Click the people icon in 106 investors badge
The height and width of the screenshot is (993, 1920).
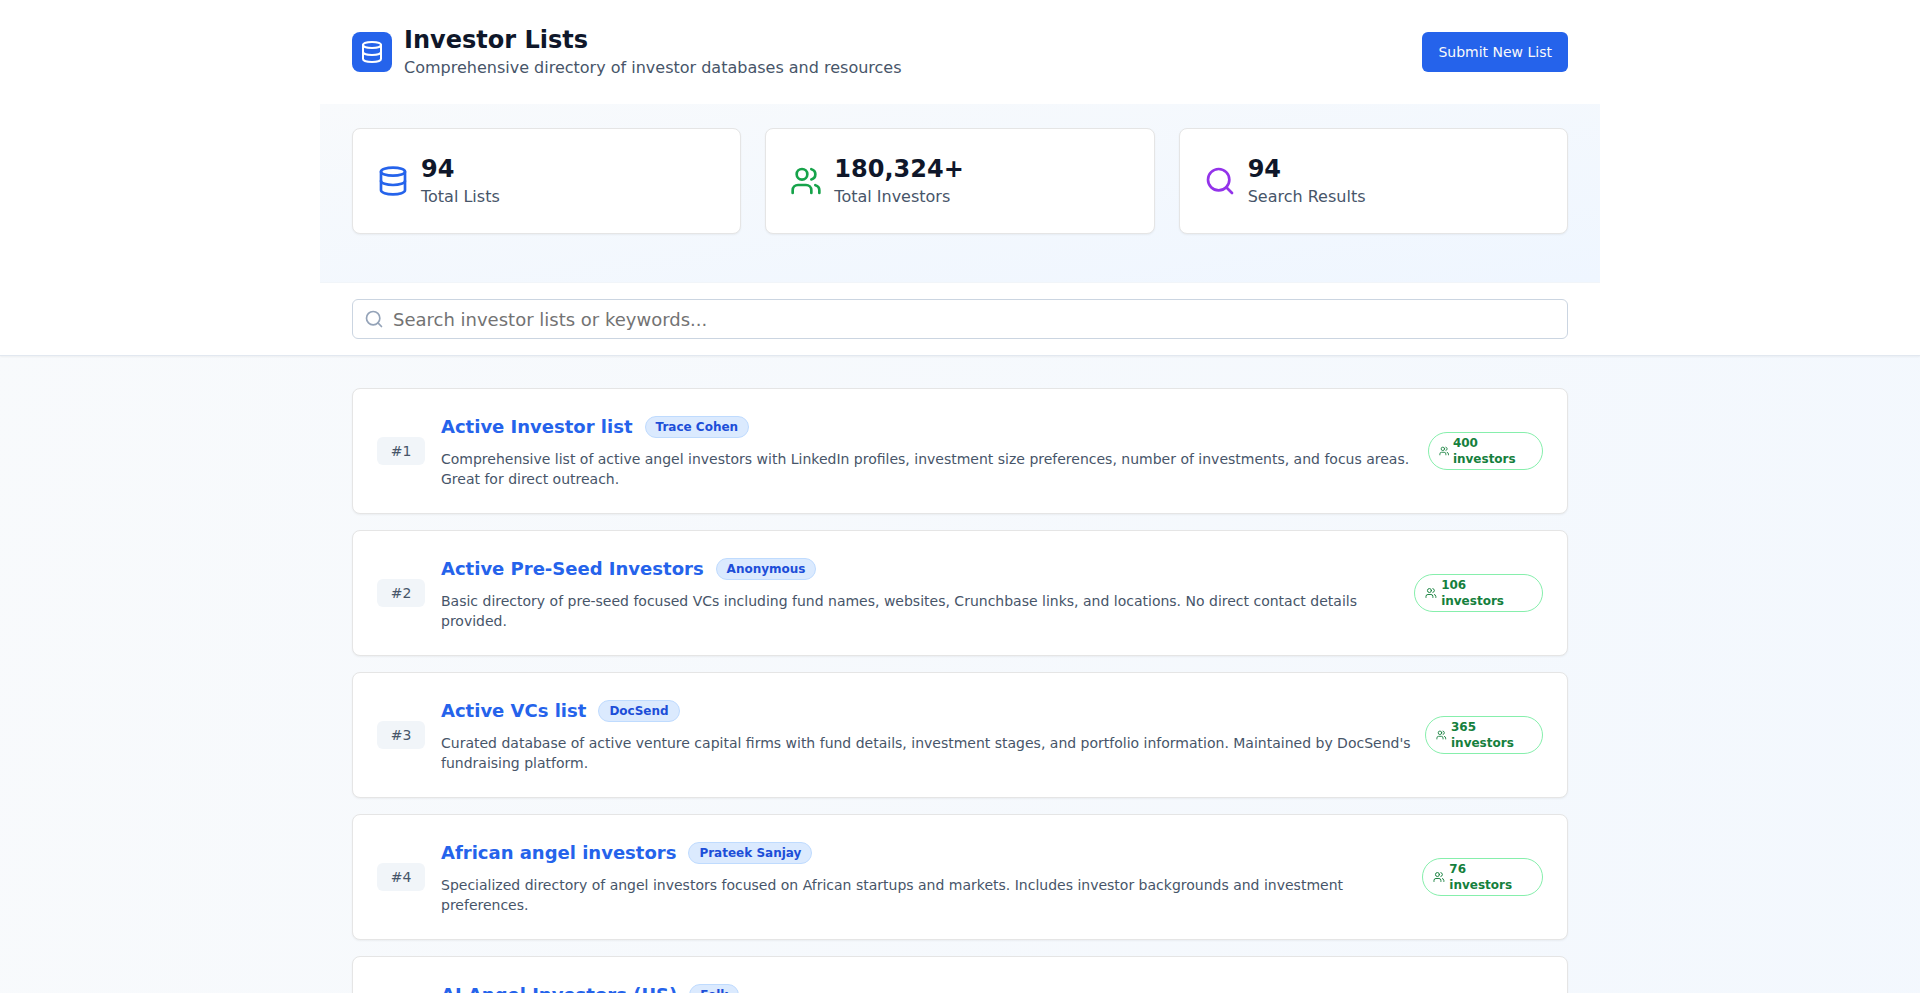(1431, 593)
